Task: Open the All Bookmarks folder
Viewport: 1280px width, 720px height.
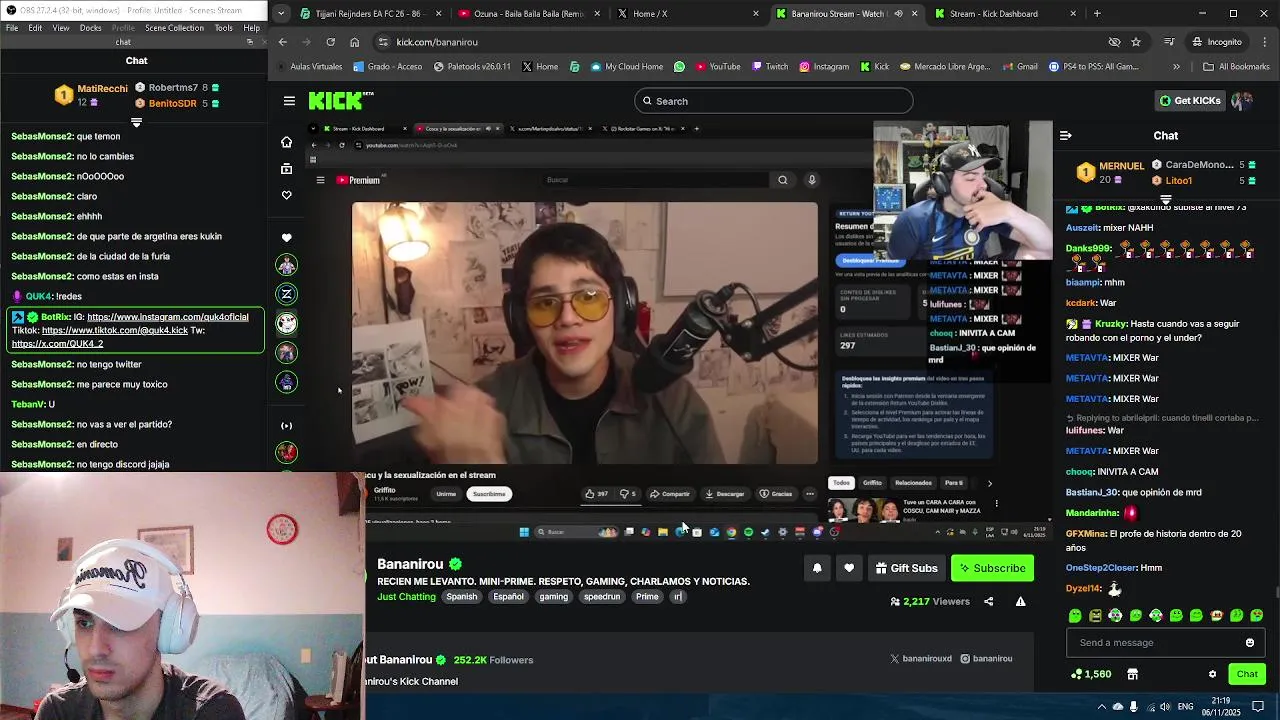Action: tap(1236, 67)
